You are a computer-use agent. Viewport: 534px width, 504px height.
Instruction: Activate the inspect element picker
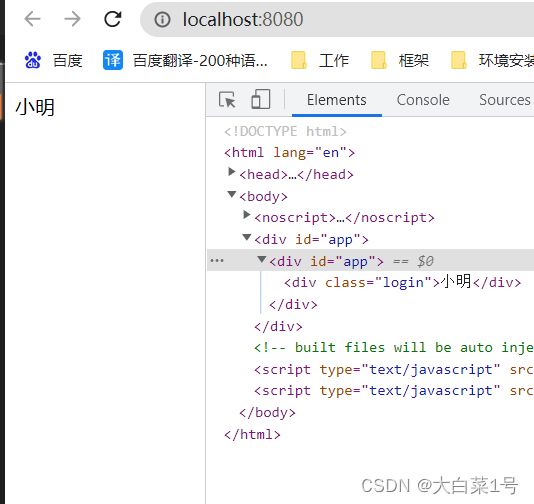(227, 100)
